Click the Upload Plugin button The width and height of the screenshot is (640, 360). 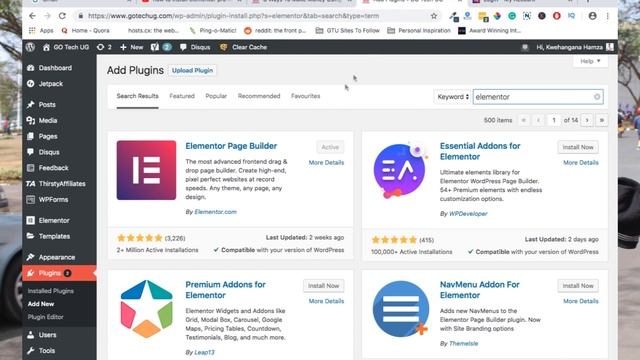tap(192, 70)
